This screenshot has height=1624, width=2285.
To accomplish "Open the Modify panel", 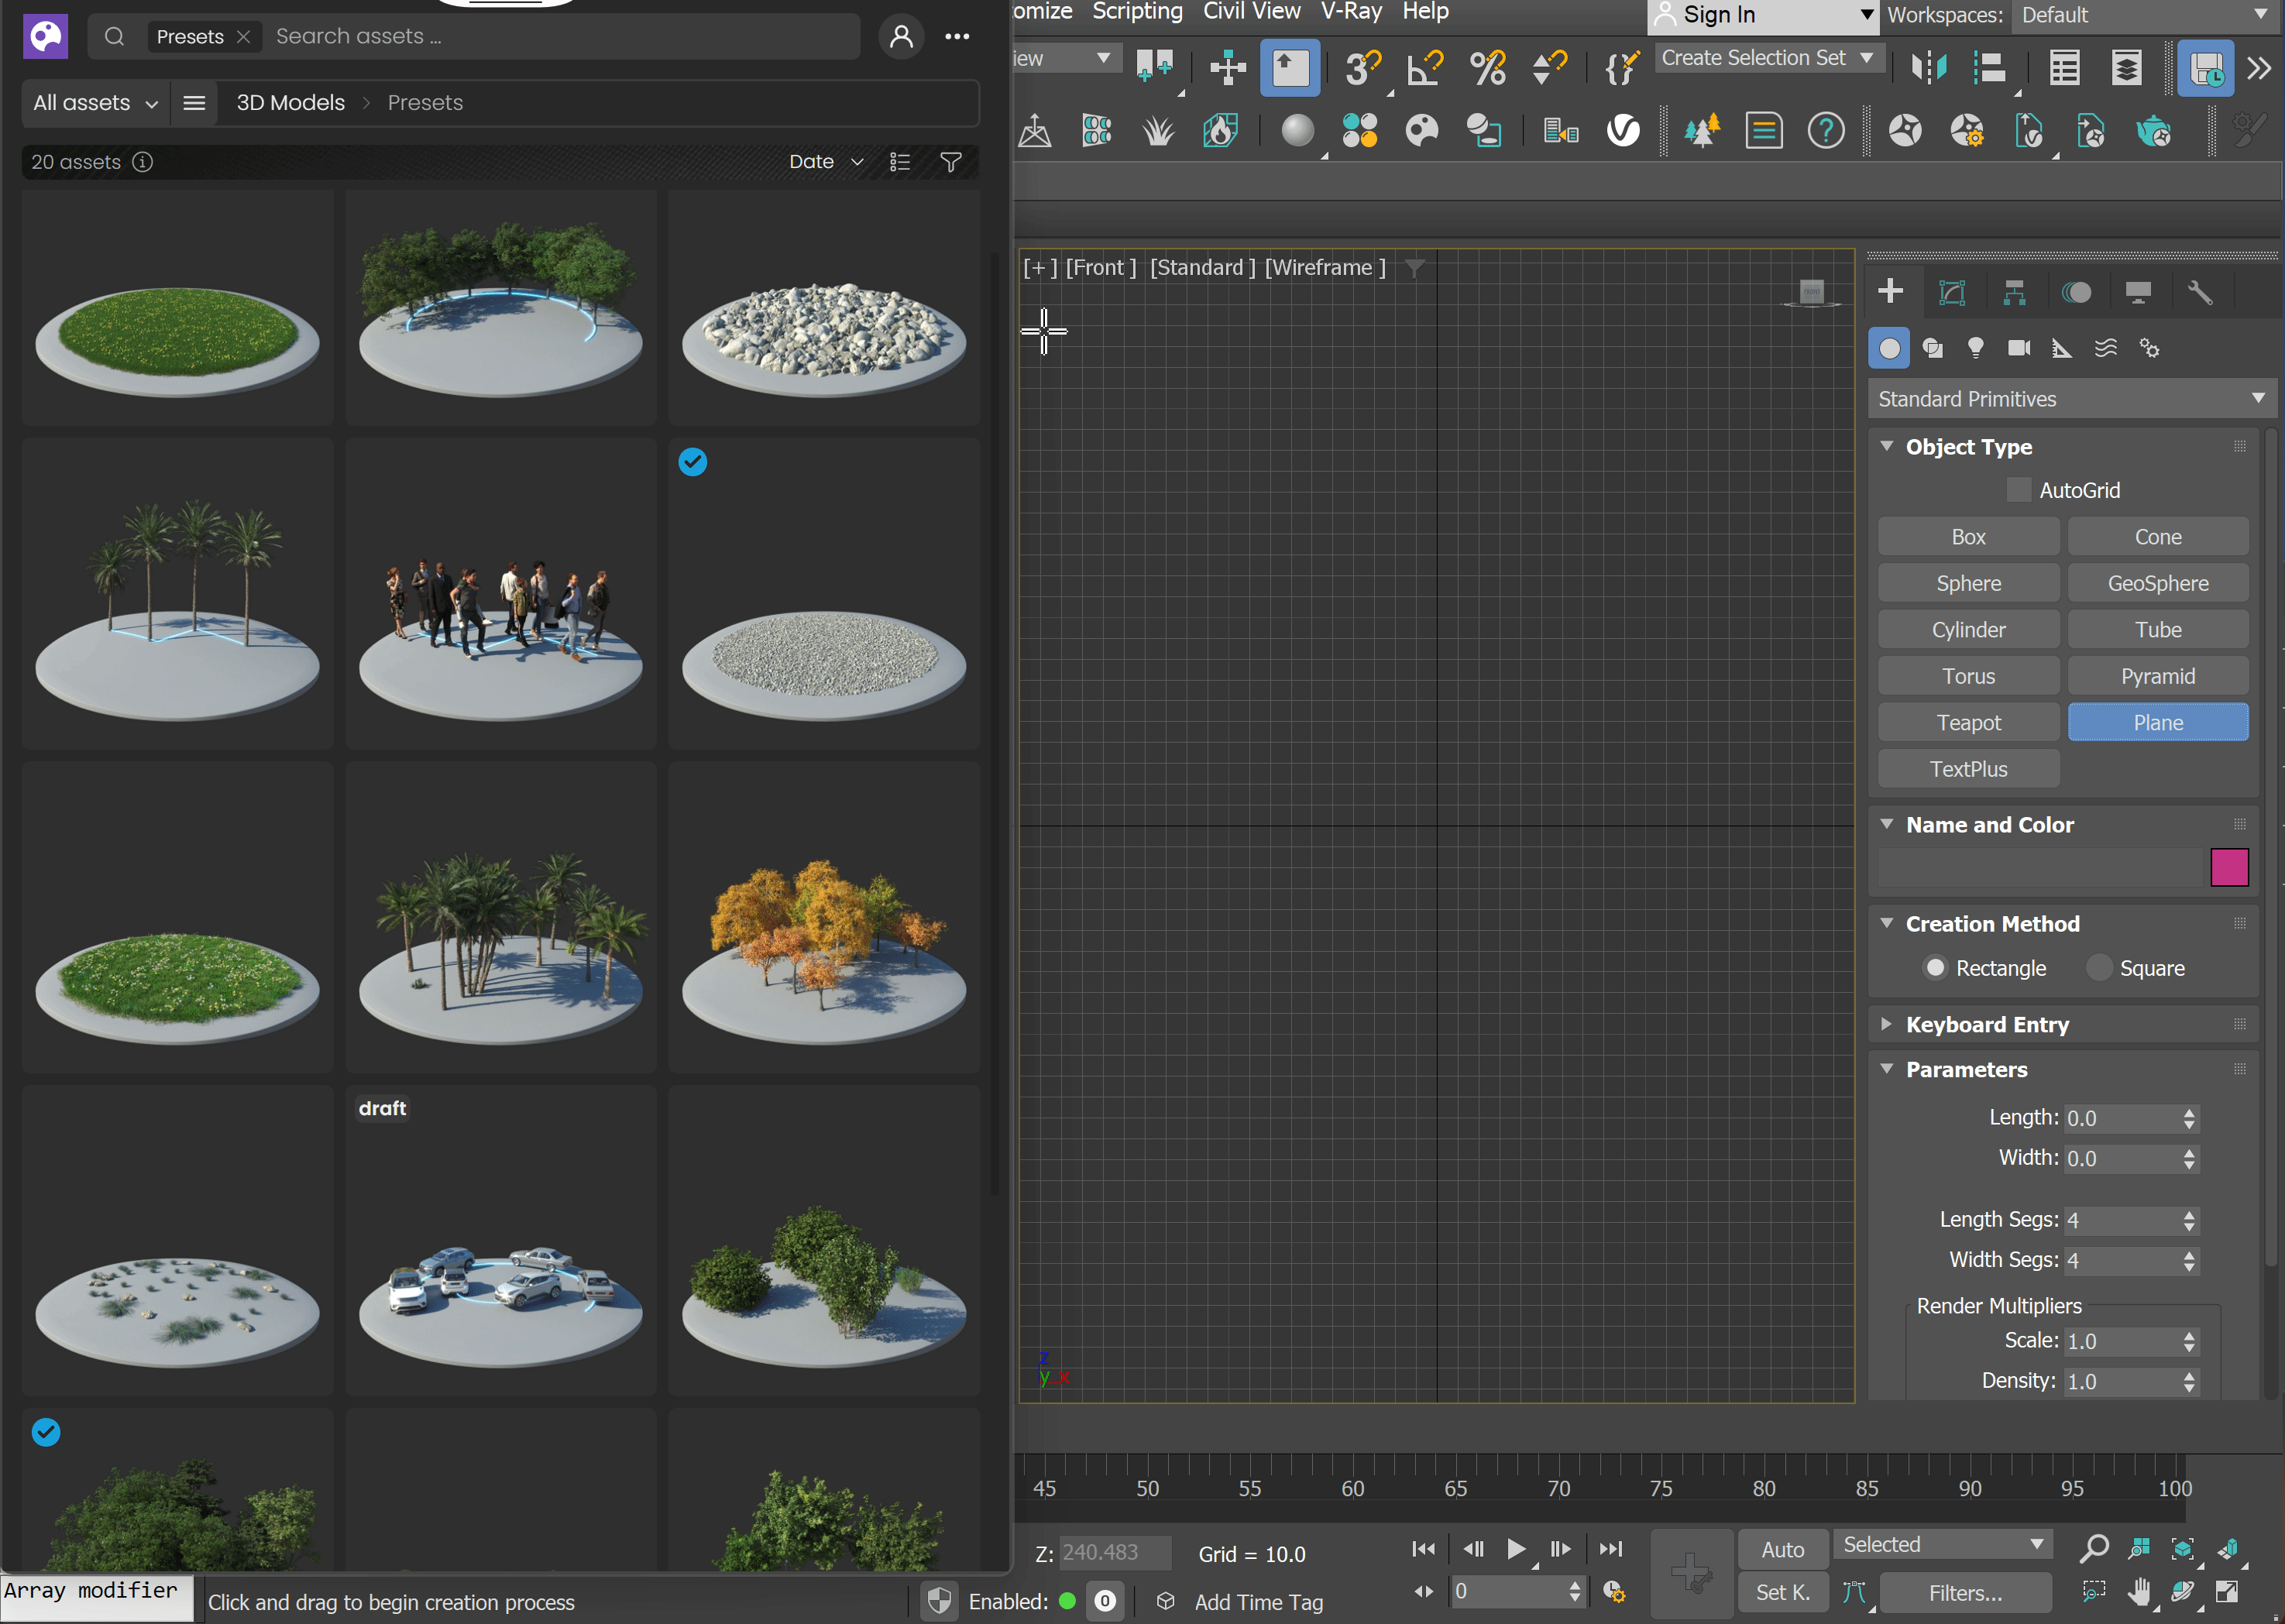I will pos(1952,291).
